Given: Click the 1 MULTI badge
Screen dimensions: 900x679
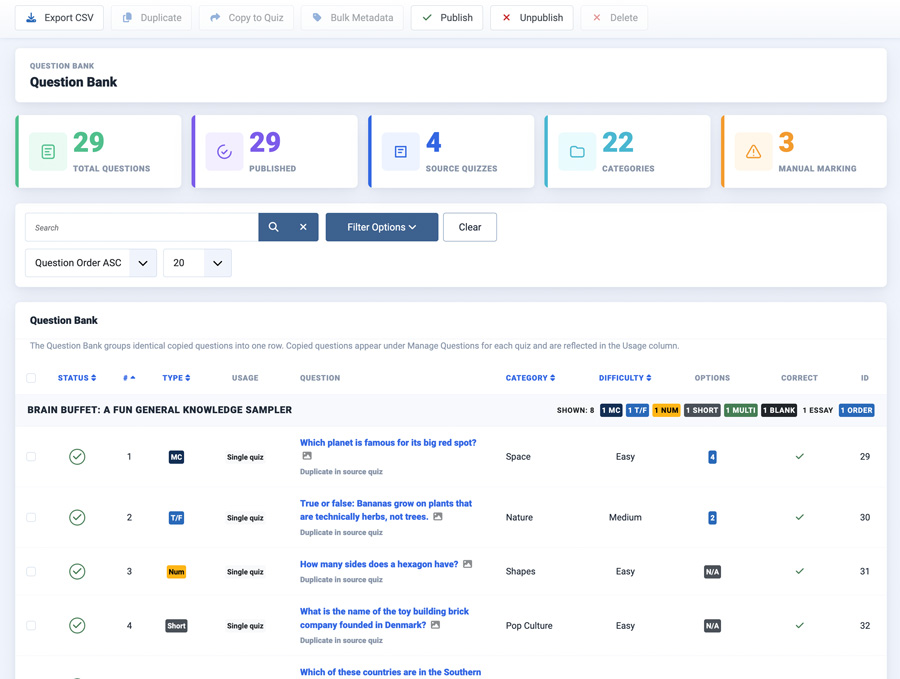Looking at the screenshot, I should tap(740, 410).
